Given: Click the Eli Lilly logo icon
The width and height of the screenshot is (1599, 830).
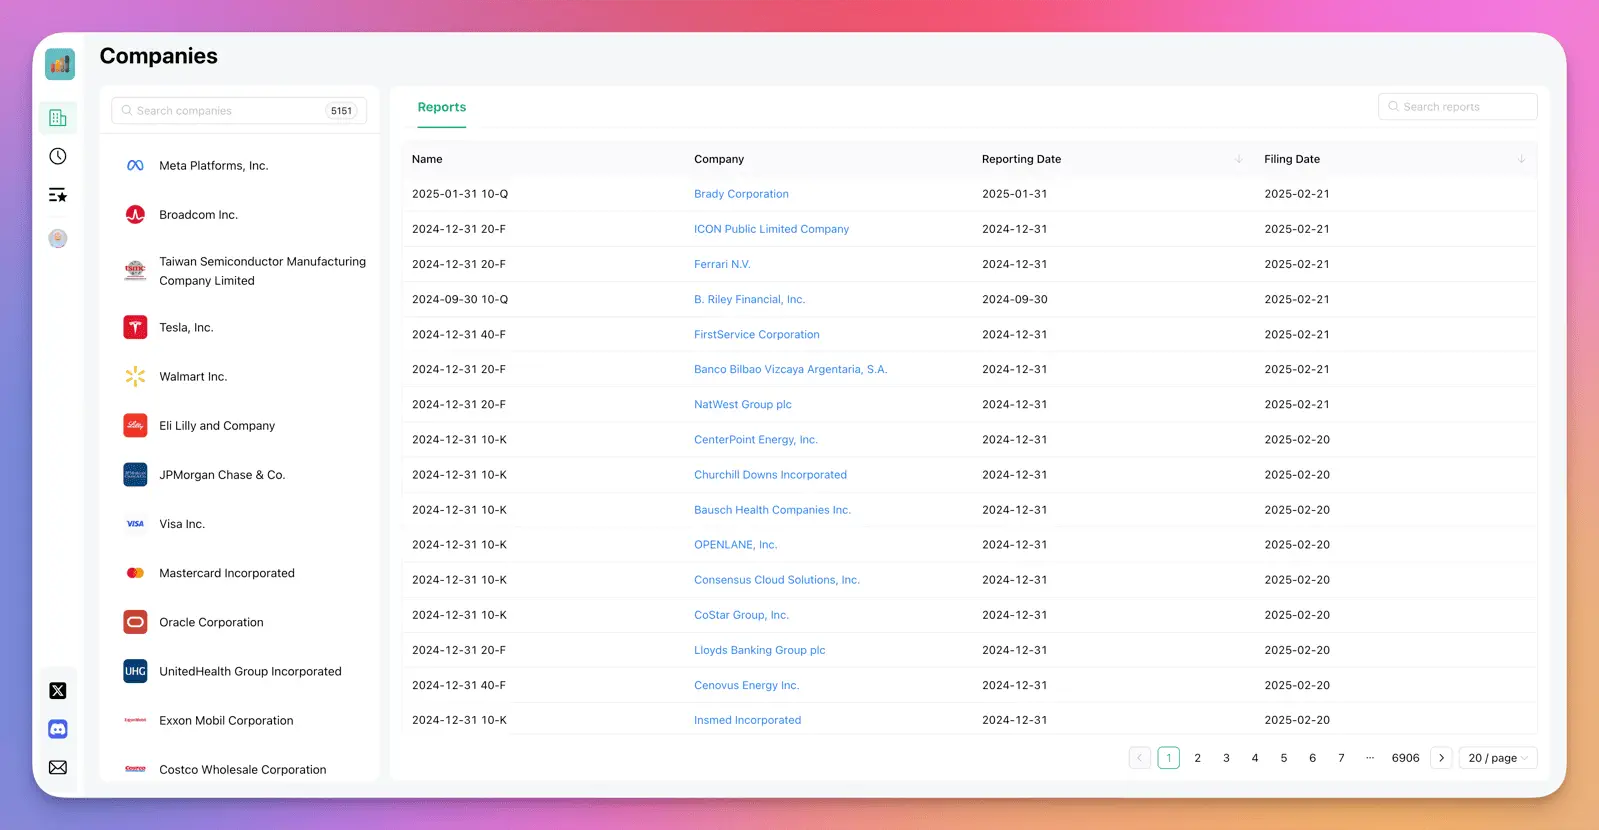Looking at the screenshot, I should tap(135, 425).
